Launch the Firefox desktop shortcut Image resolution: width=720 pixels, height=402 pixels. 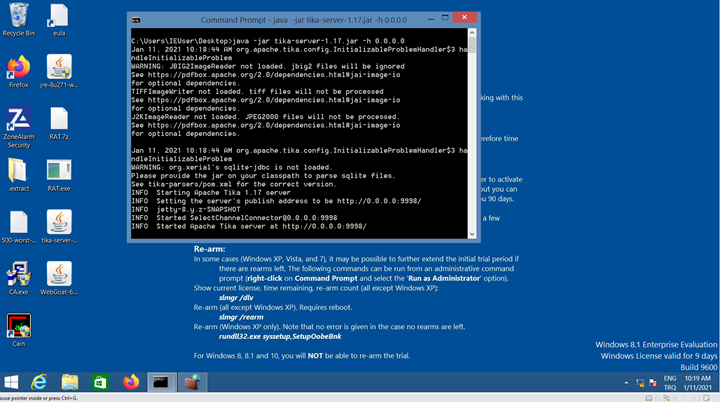(x=18, y=72)
